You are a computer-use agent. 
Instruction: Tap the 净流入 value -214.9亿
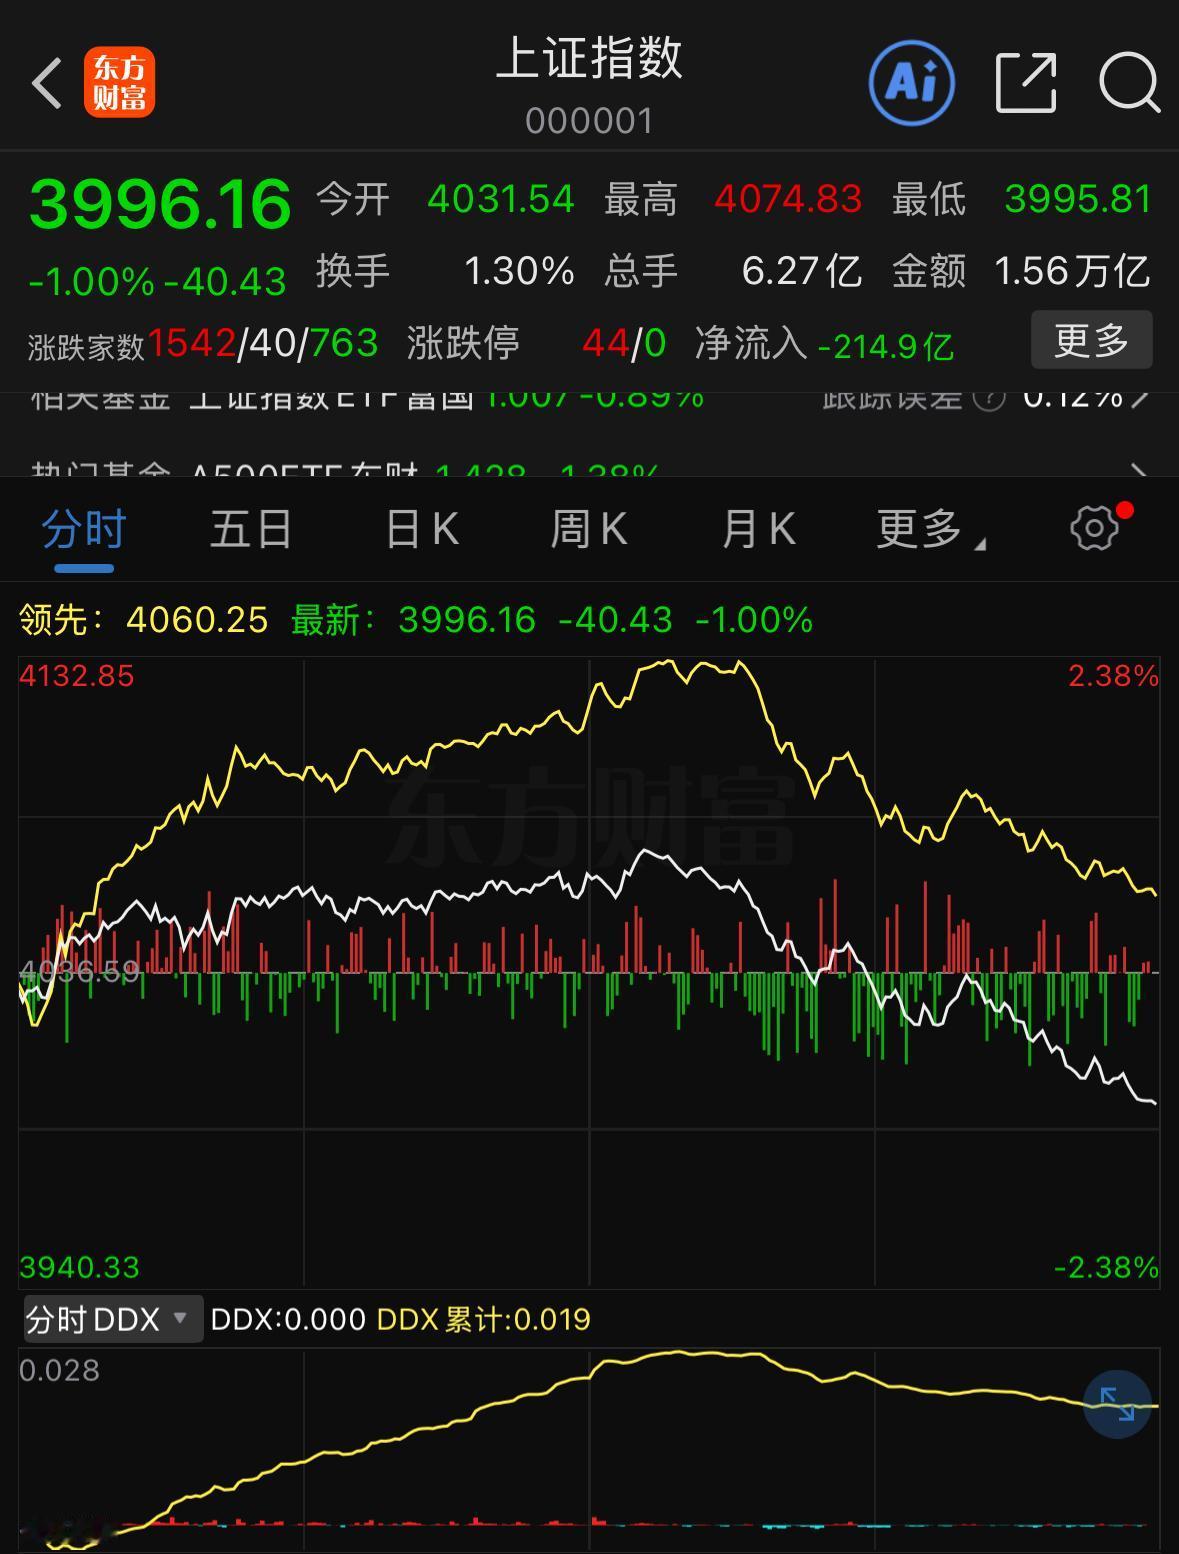tap(886, 346)
